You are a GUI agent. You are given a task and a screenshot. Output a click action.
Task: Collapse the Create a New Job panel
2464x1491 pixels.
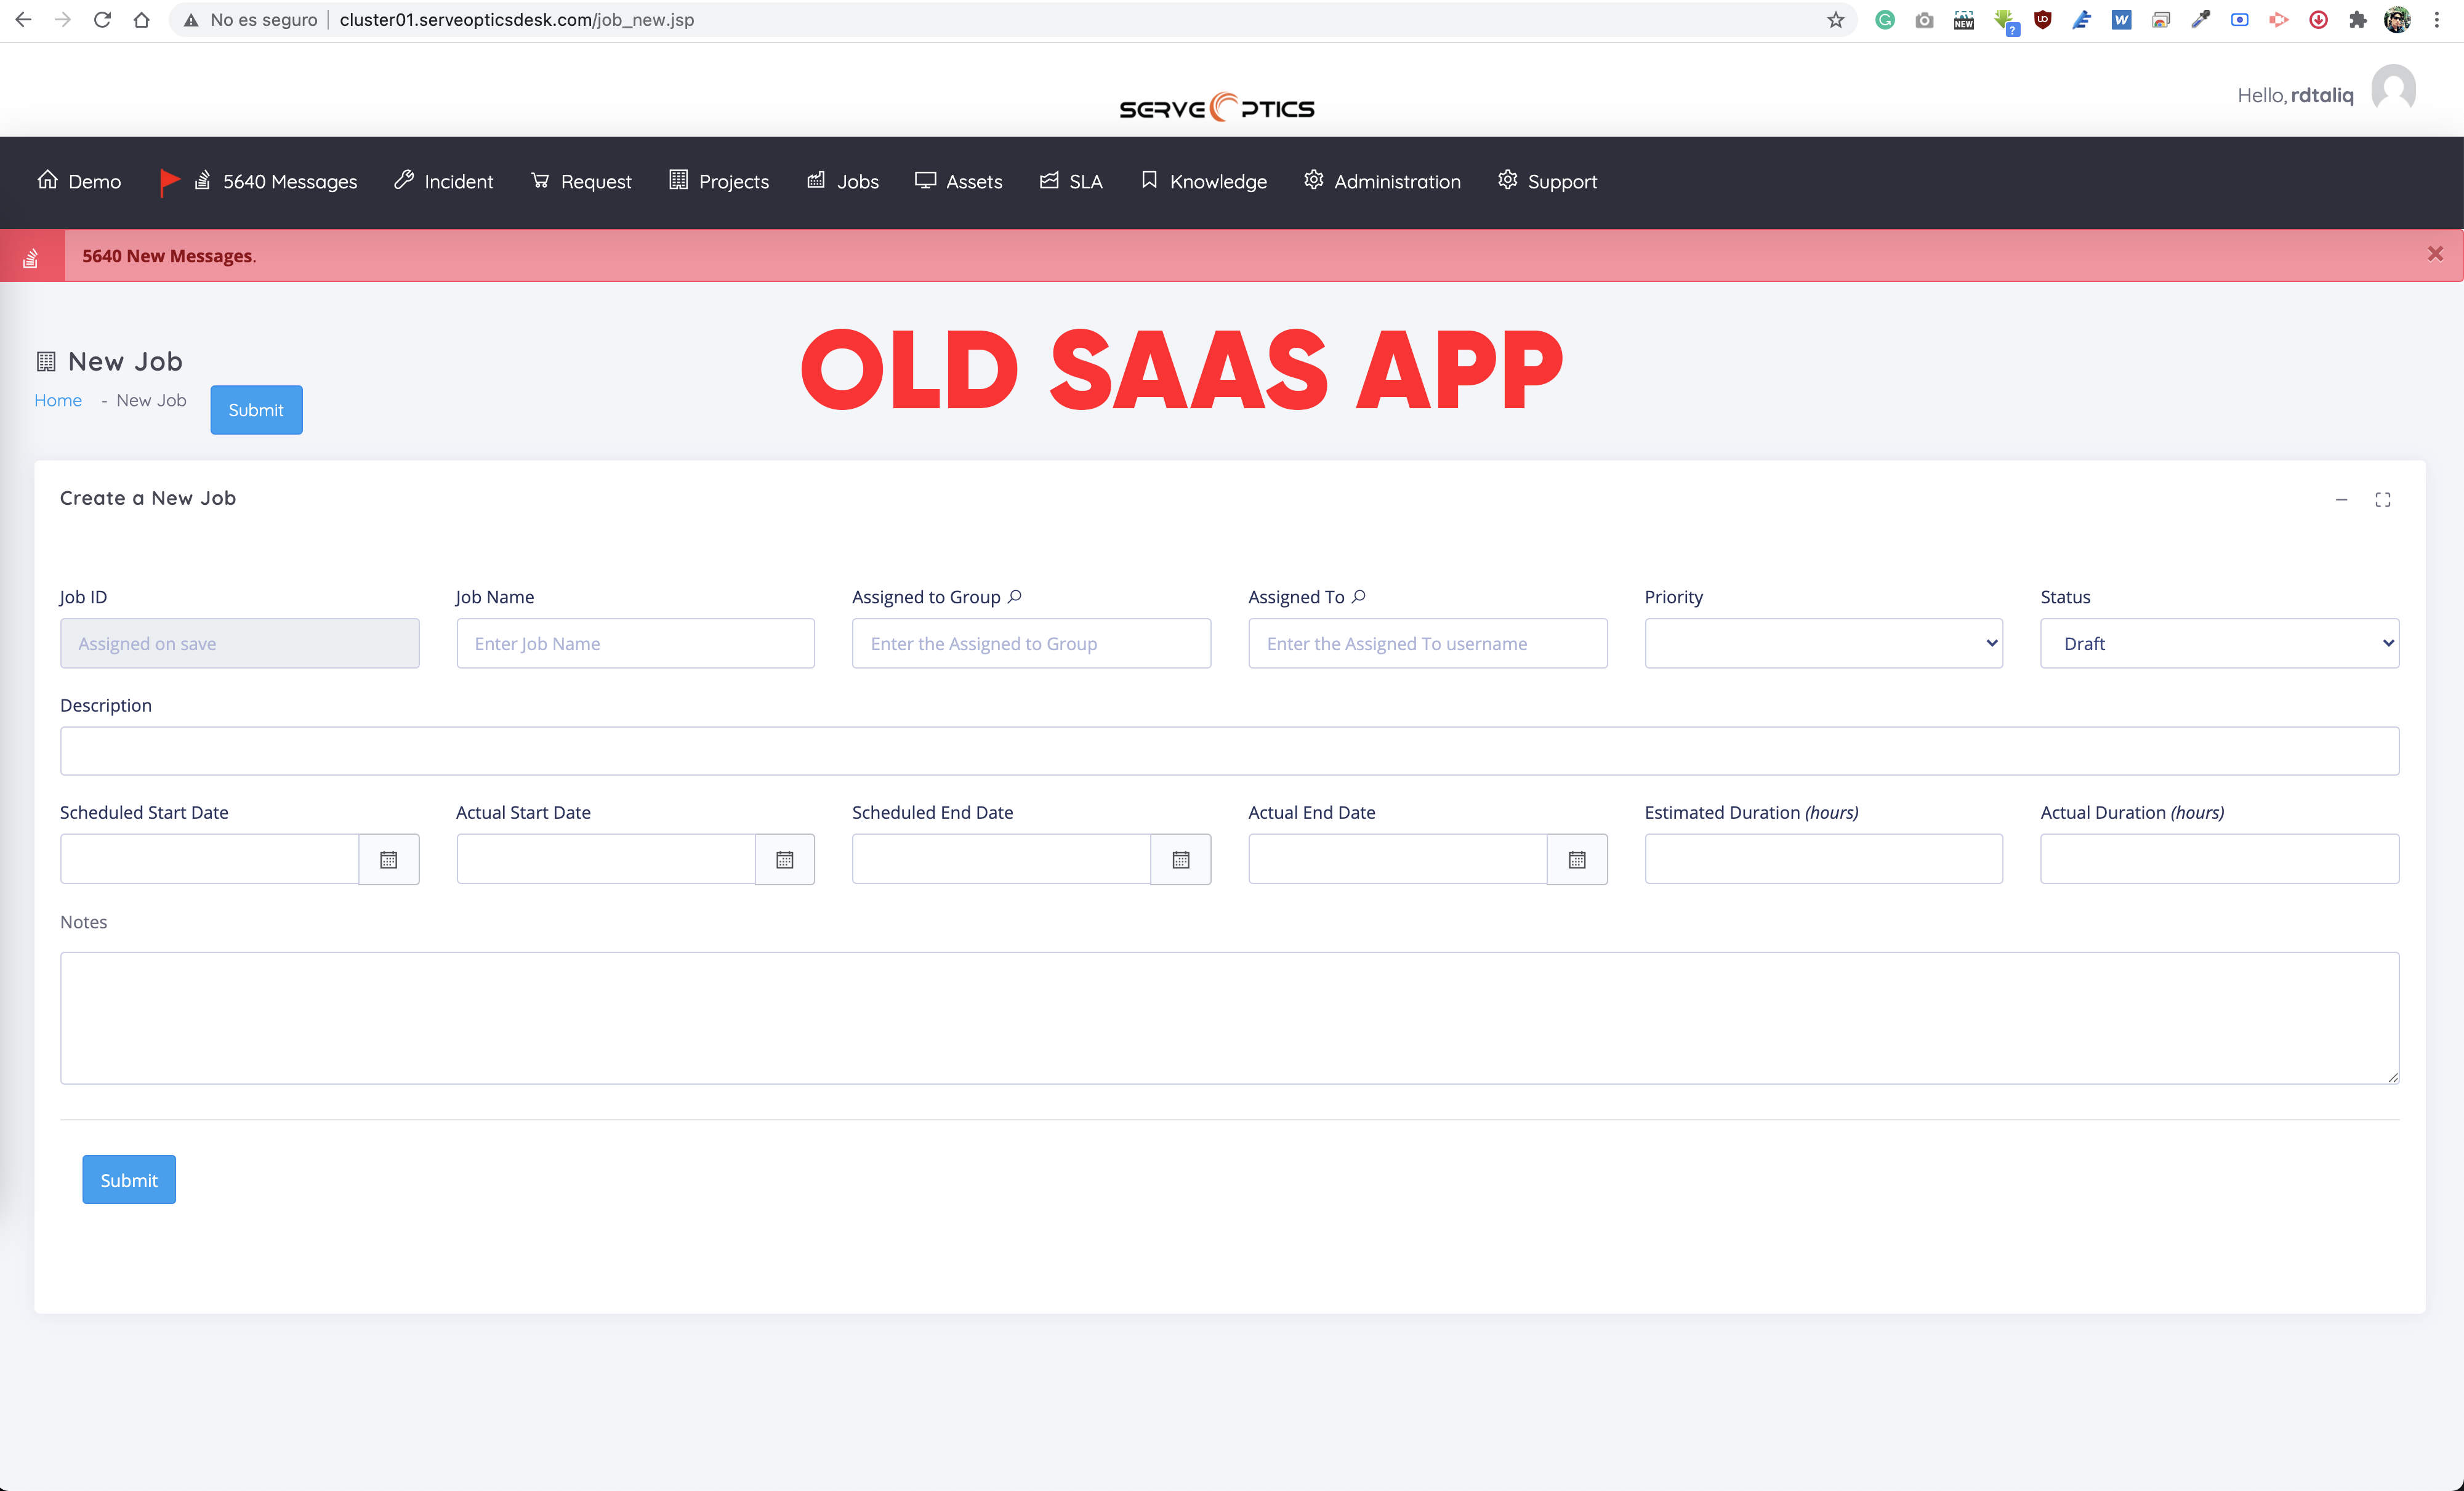(2341, 499)
